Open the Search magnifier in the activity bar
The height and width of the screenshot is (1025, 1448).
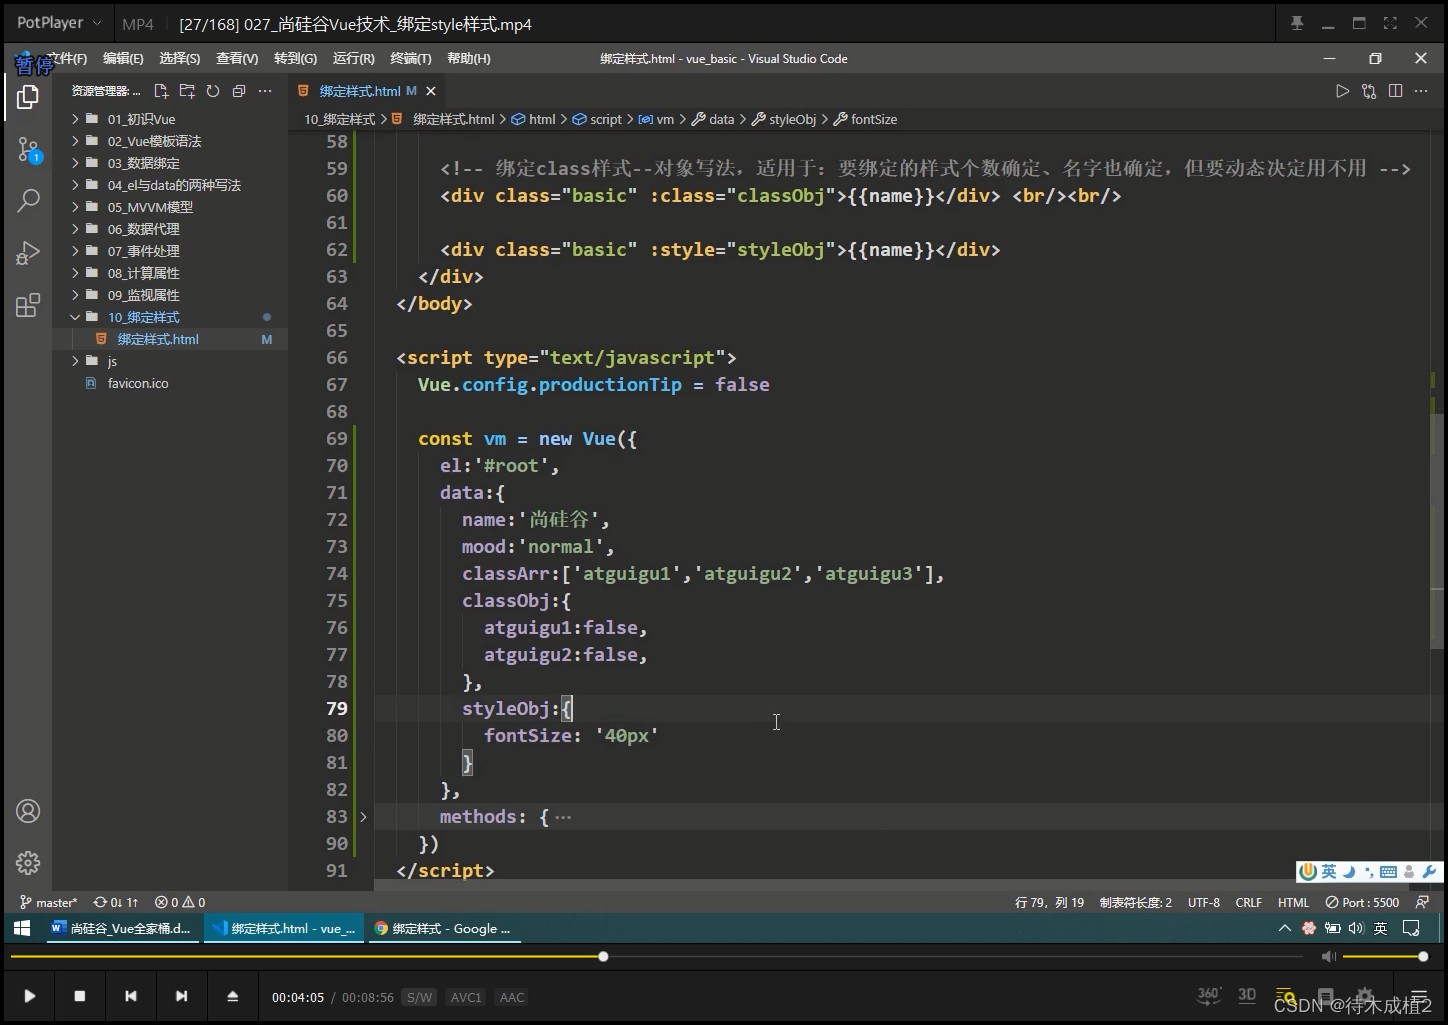pos(28,200)
